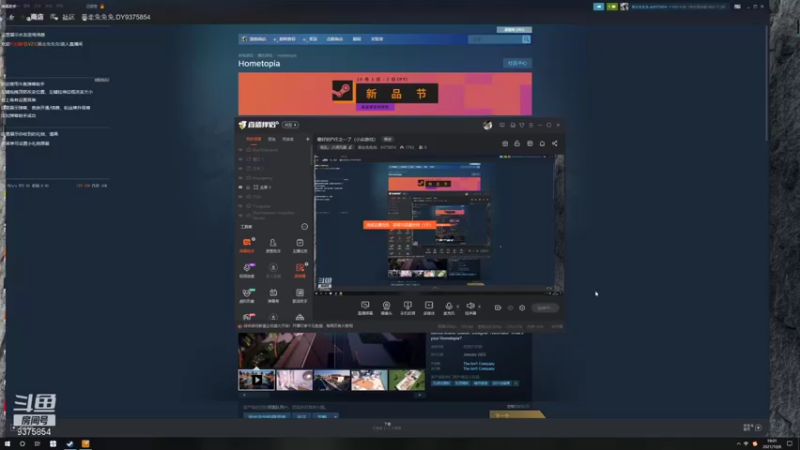Open Steam 社区 main menu
The height and width of the screenshot is (450, 800).
68,17
